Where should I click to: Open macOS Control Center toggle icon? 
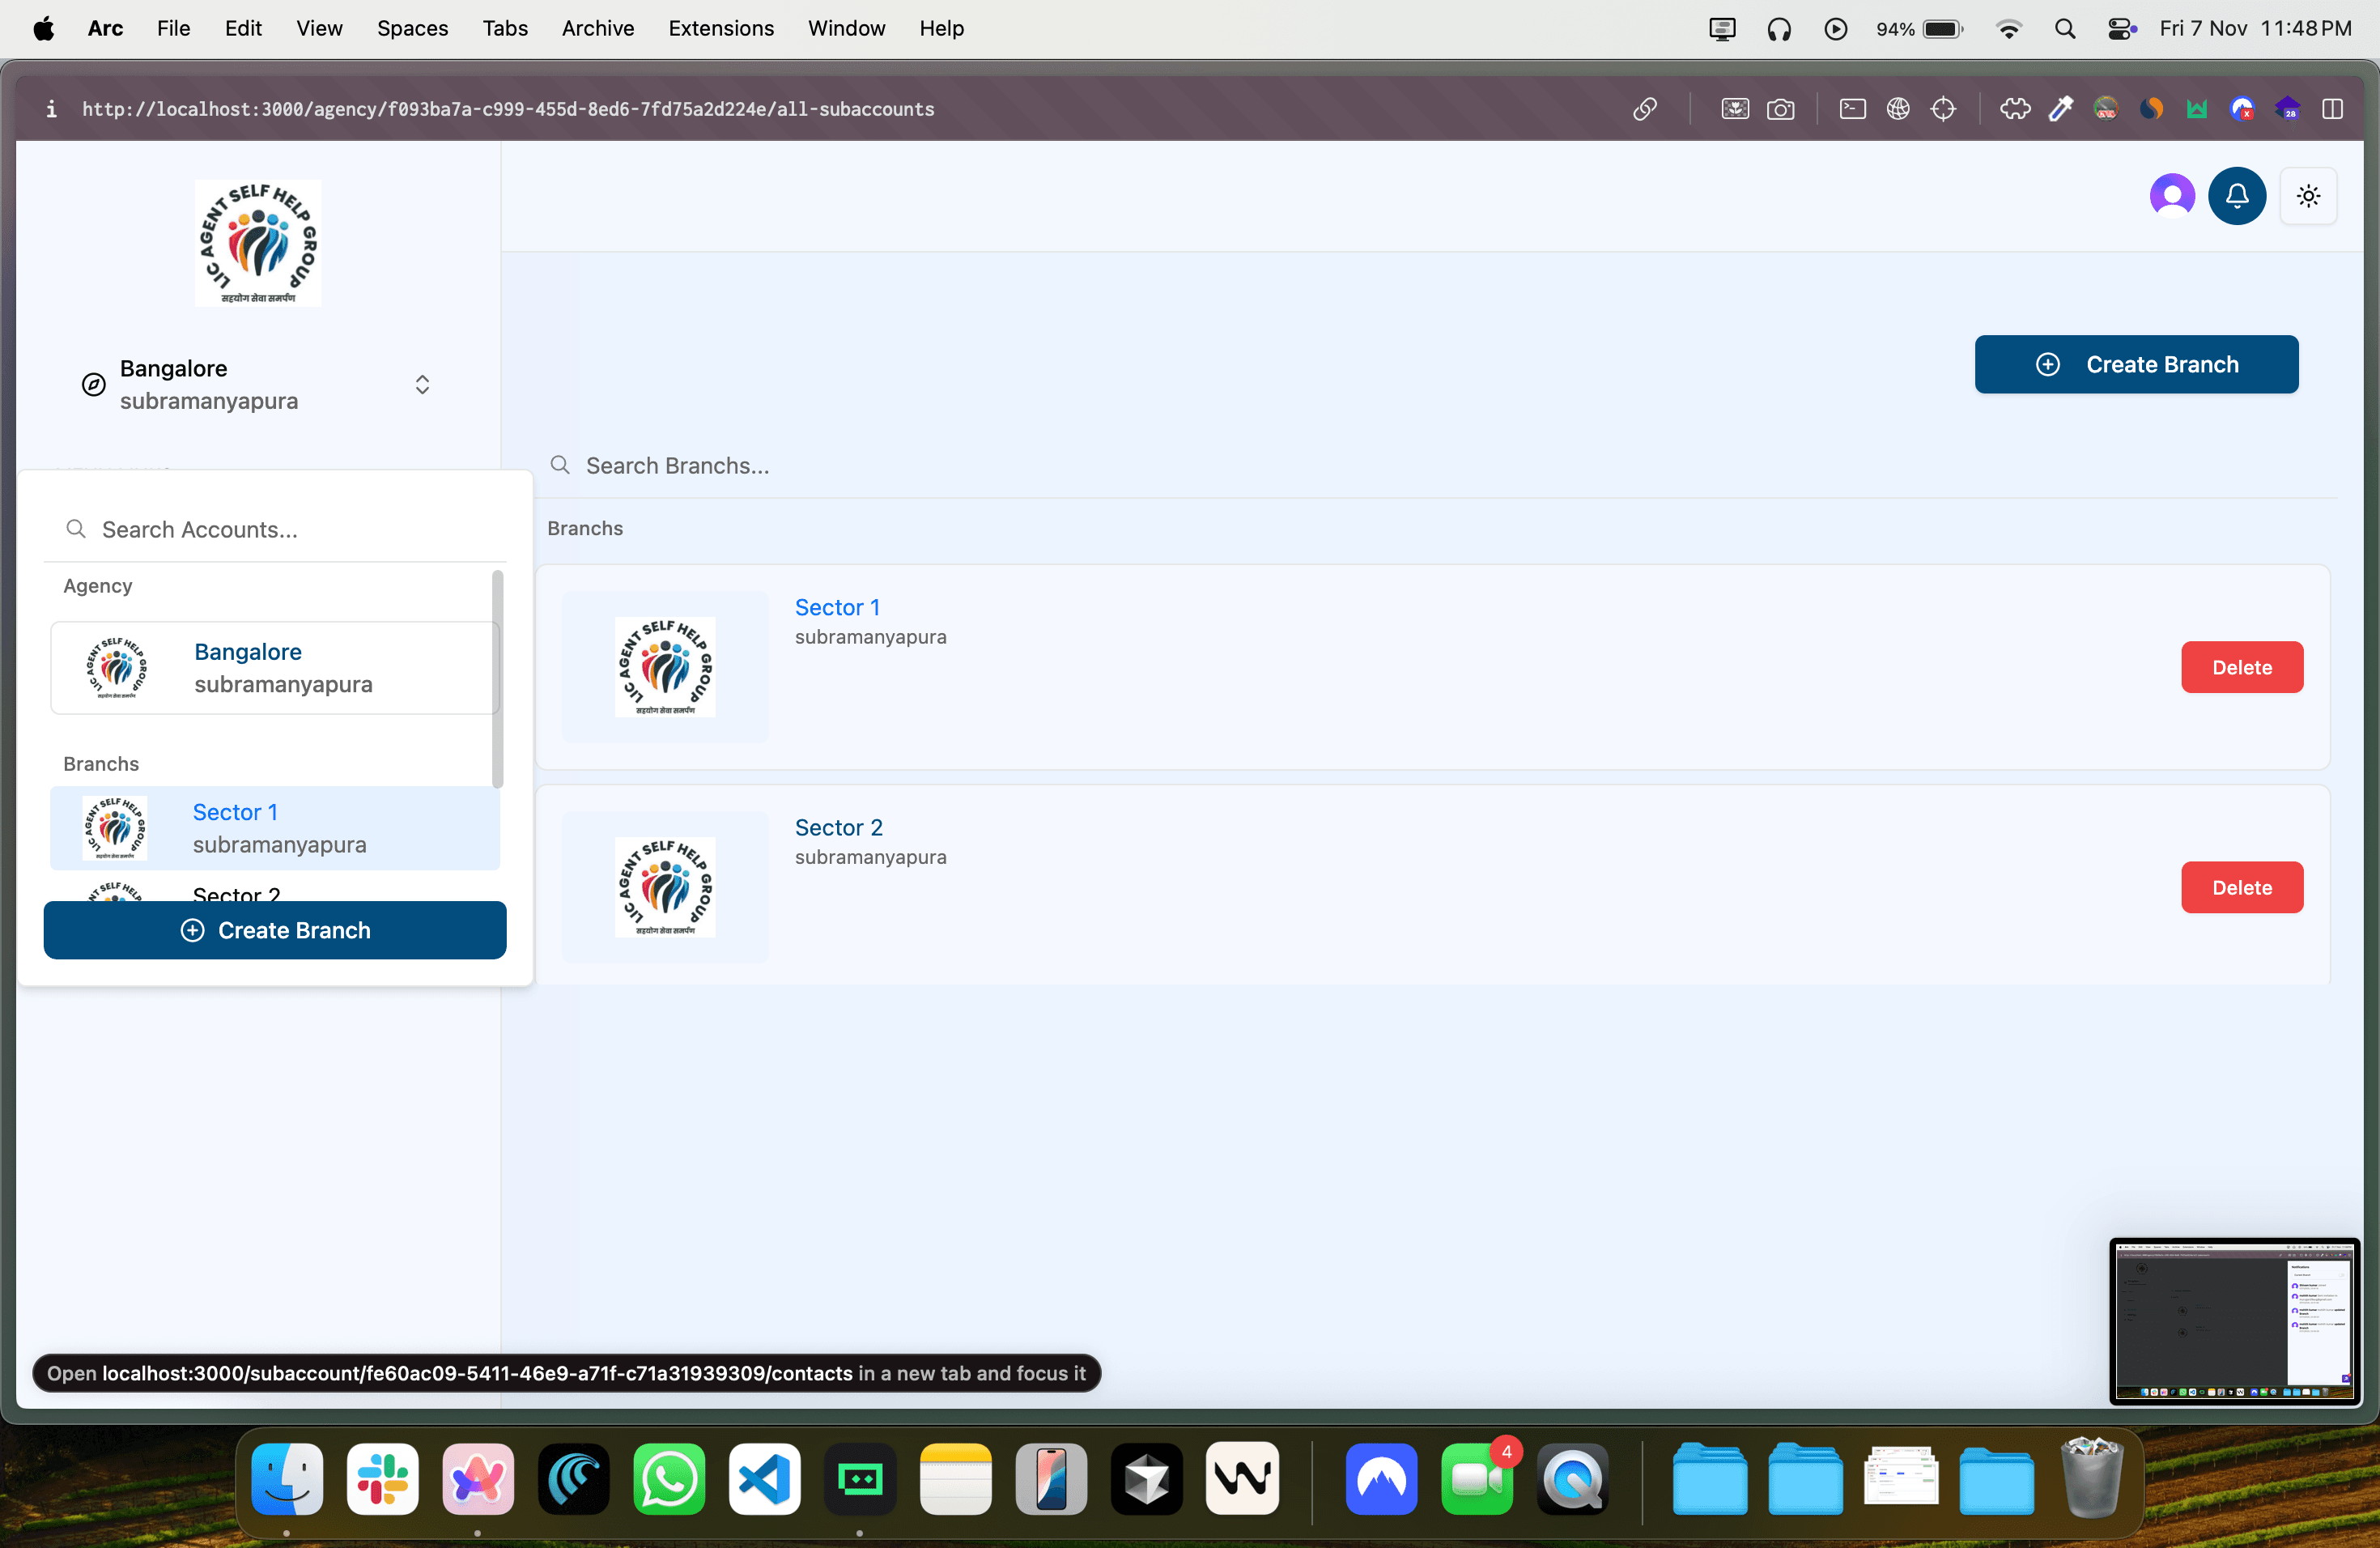[x=2121, y=28]
